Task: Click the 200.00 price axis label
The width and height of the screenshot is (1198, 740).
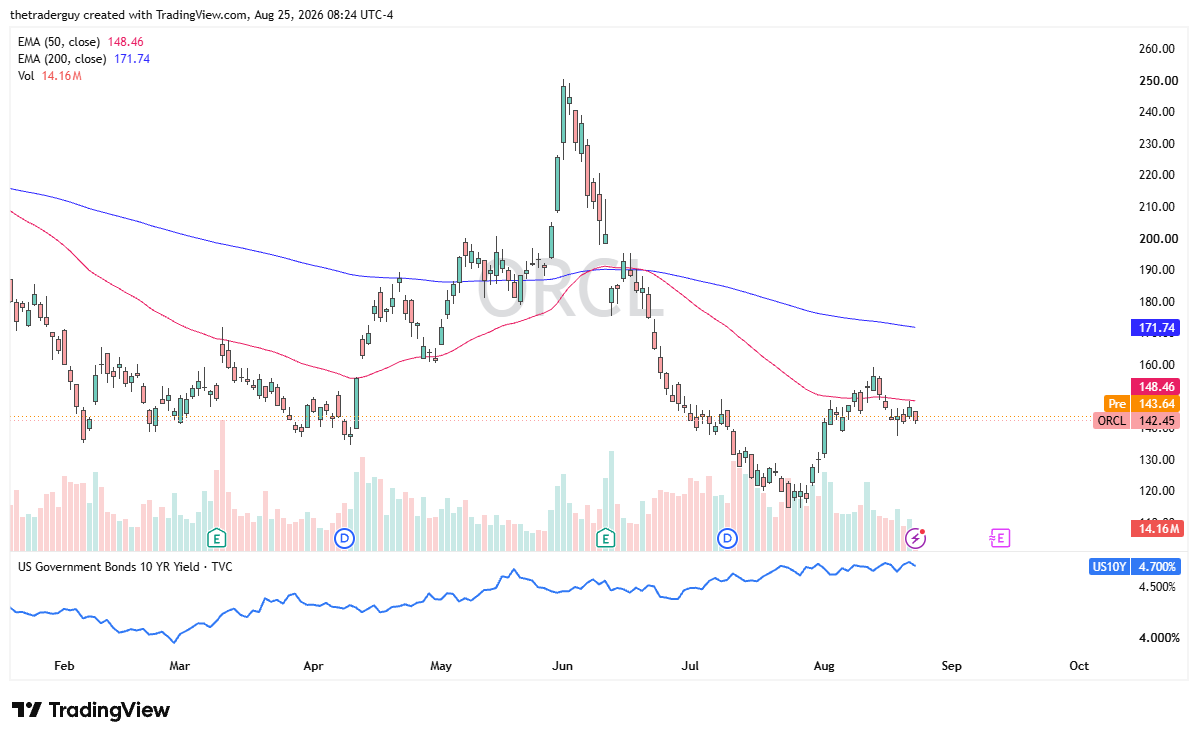Action: (x=1158, y=238)
